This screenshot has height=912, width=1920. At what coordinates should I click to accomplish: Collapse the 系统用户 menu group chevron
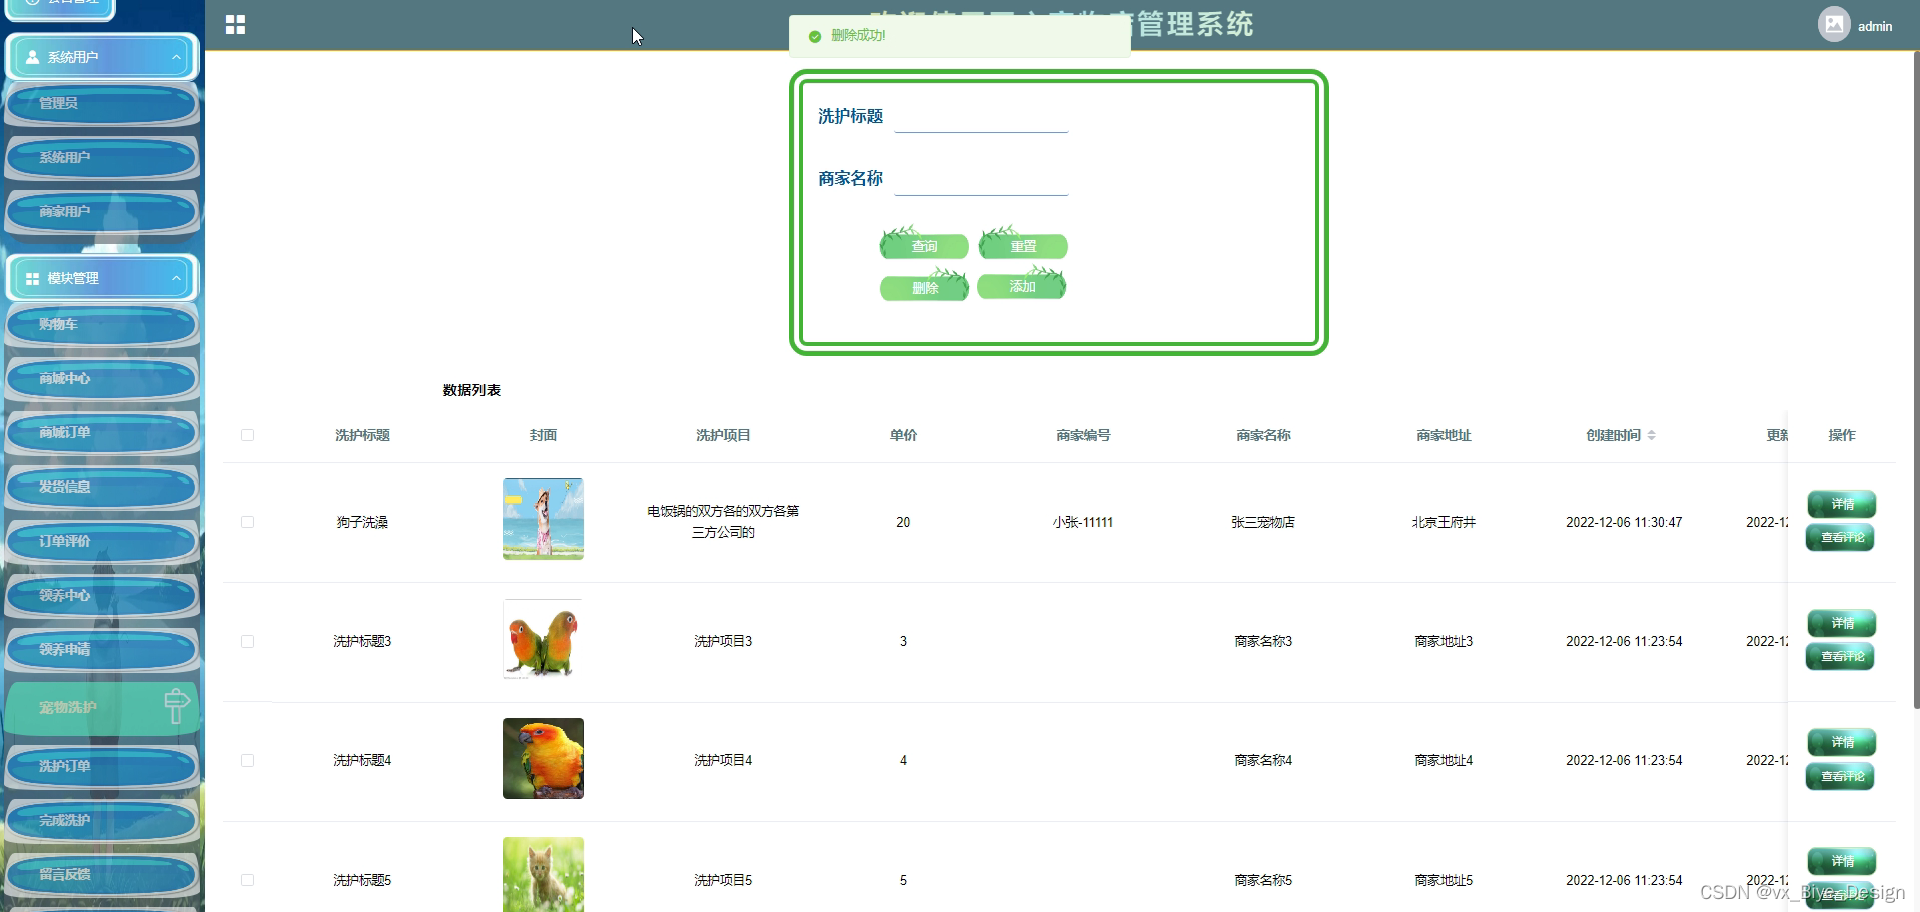pos(176,57)
